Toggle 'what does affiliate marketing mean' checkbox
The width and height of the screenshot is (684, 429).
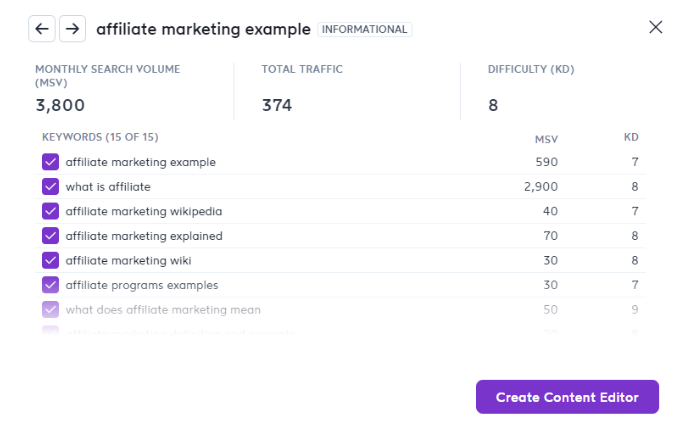[x=51, y=310]
